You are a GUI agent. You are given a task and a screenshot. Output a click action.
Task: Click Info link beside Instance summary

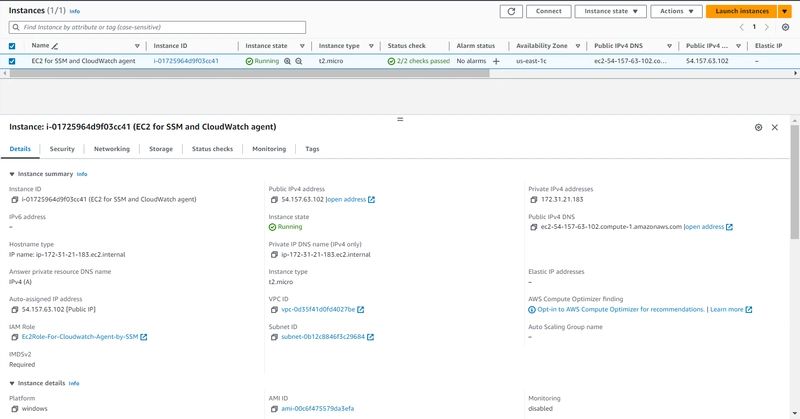click(x=82, y=175)
